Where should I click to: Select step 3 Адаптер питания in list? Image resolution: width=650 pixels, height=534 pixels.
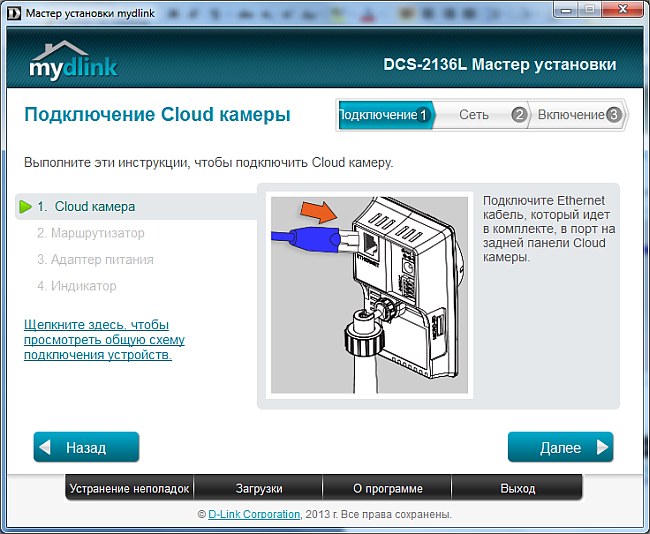click(95, 259)
